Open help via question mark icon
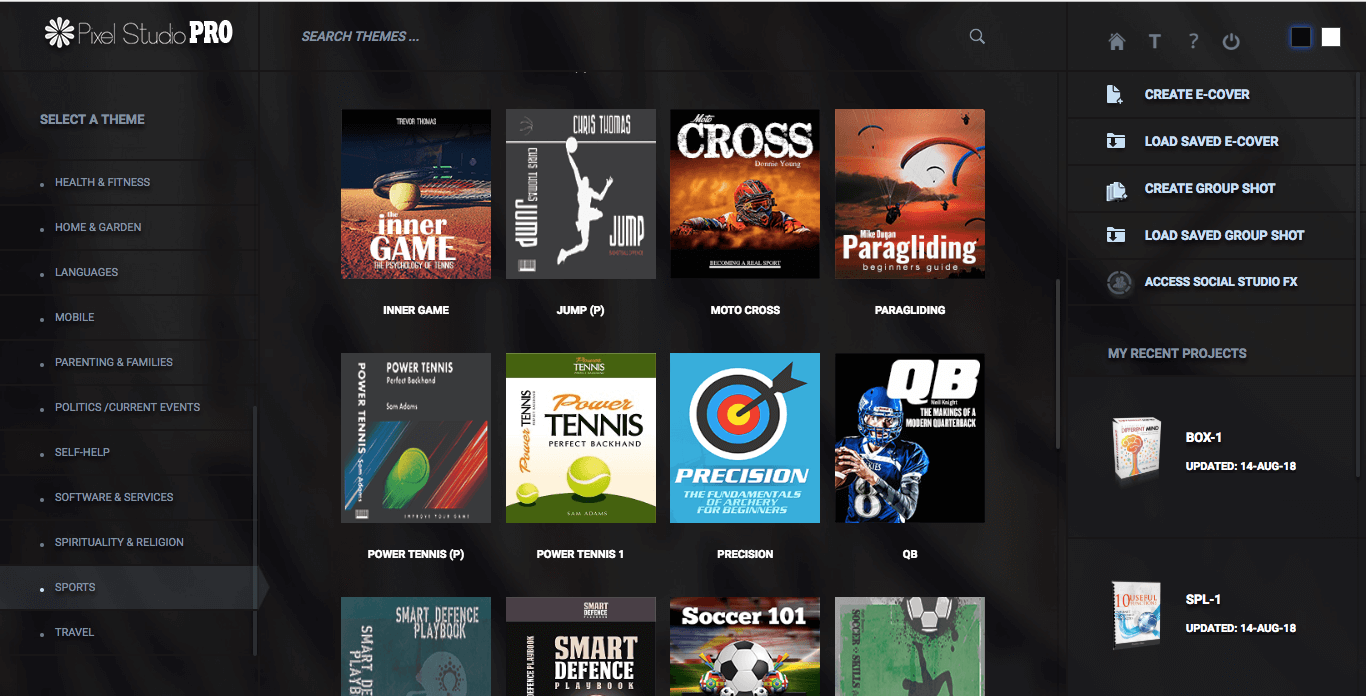Viewport: 1366px width, 696px height. click(x=1193, y=41)
